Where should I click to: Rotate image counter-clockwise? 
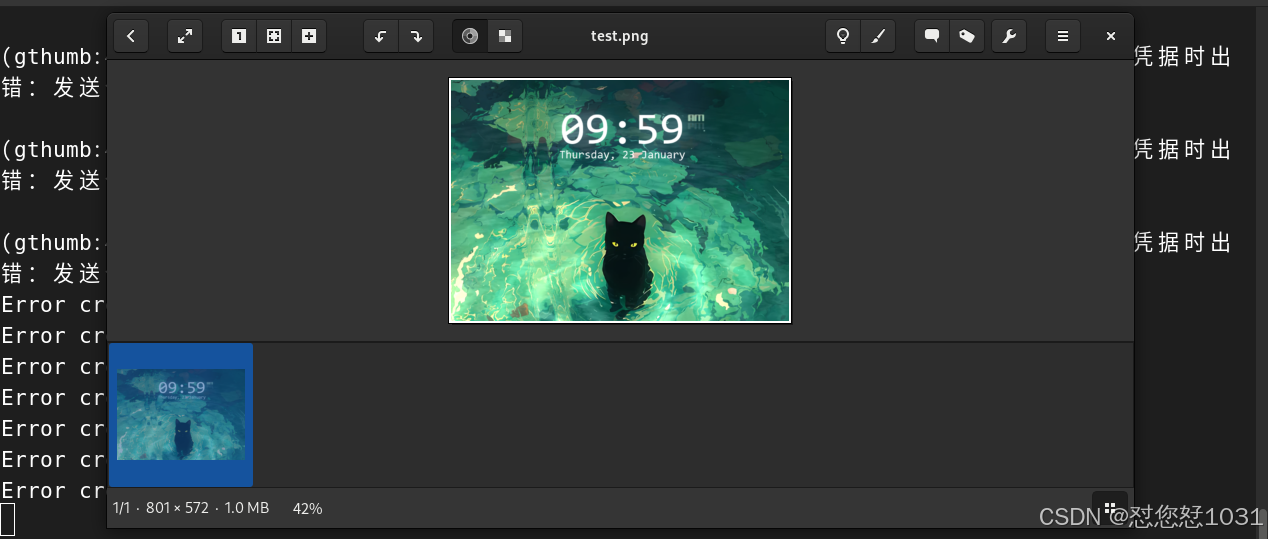click(381, 36)
